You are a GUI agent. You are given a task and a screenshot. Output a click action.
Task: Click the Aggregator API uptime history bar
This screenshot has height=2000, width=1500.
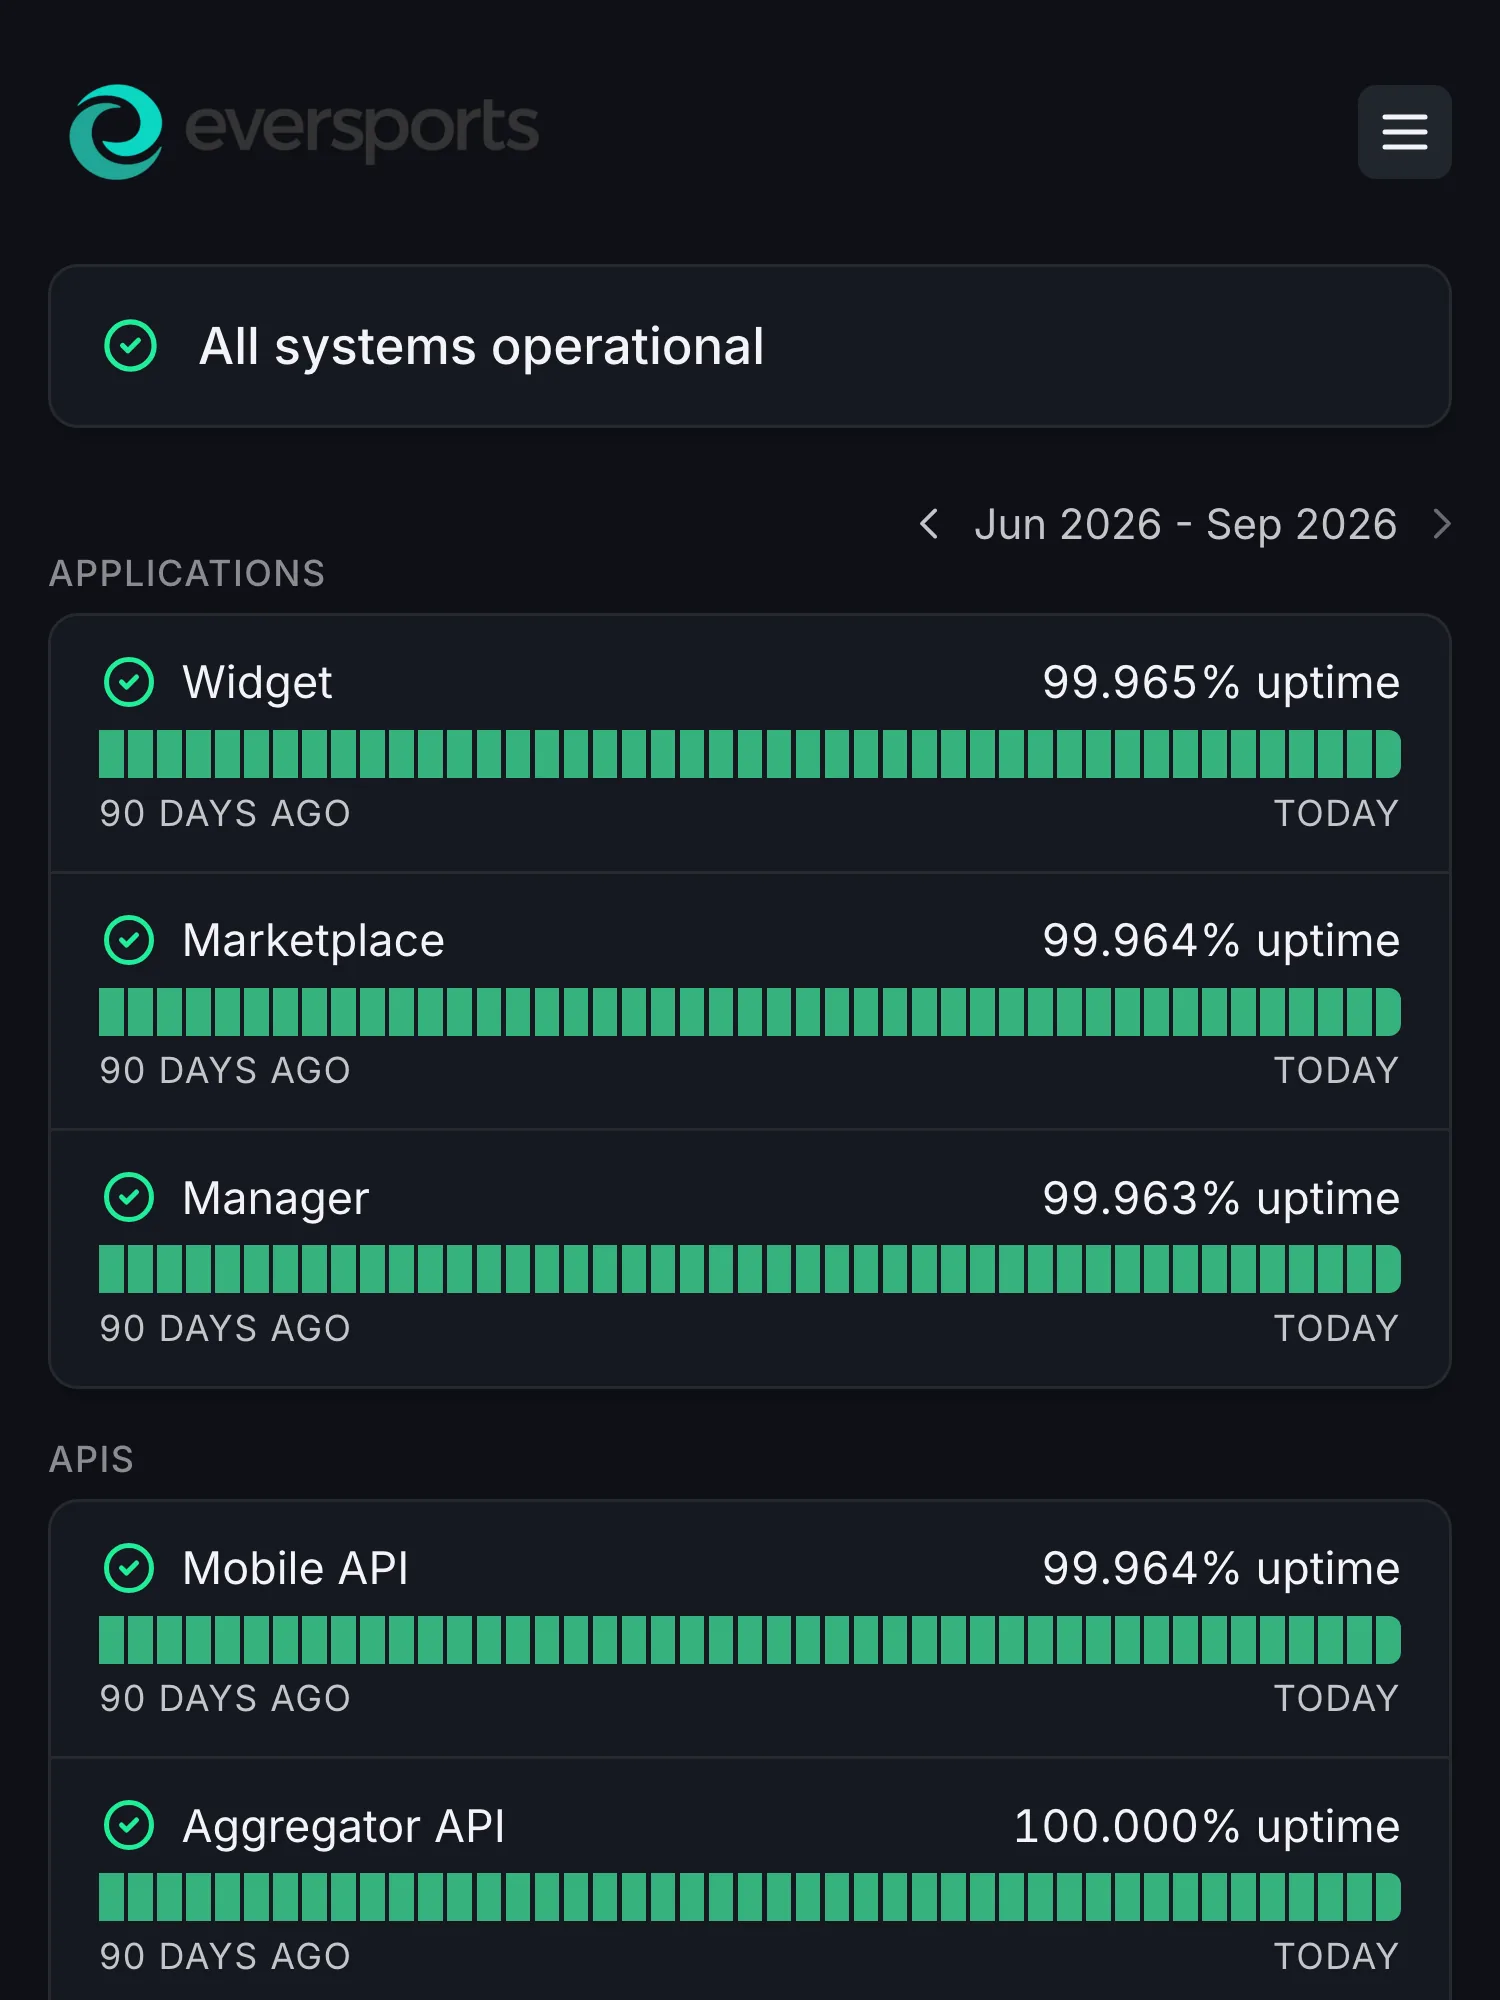(750, 1897)
